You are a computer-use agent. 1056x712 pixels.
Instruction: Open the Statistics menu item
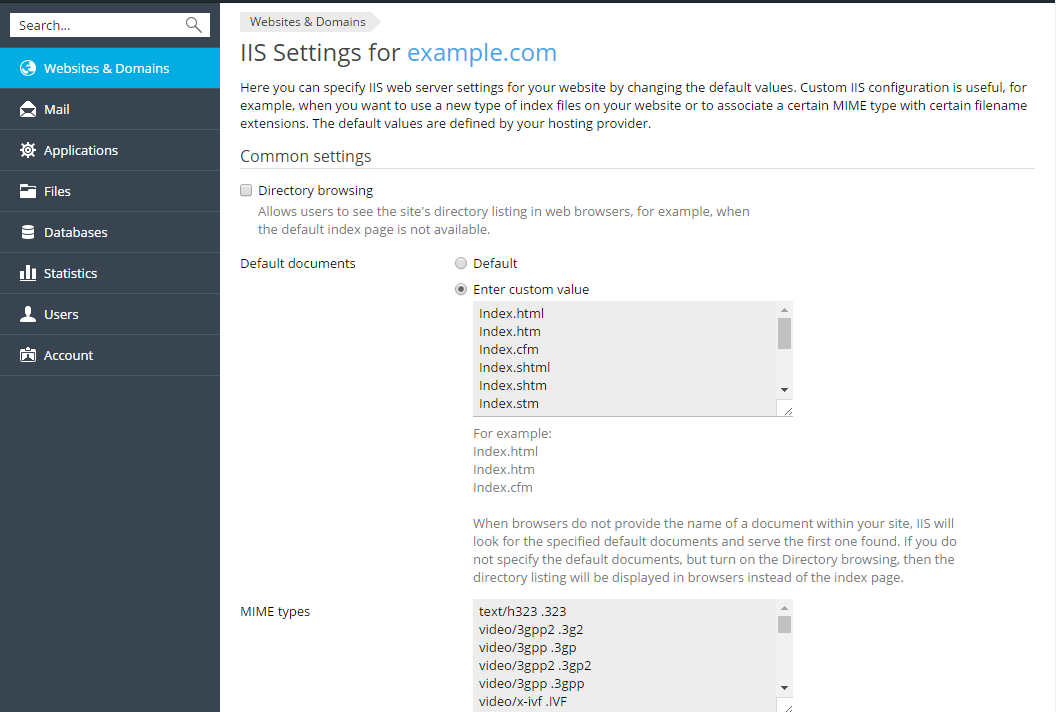[70, 274]
